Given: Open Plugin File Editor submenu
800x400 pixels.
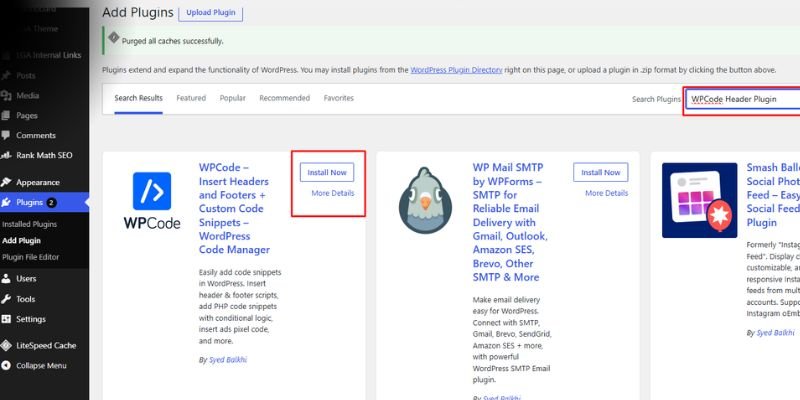Looking at the screenshot, I should [x=31, y=257].
